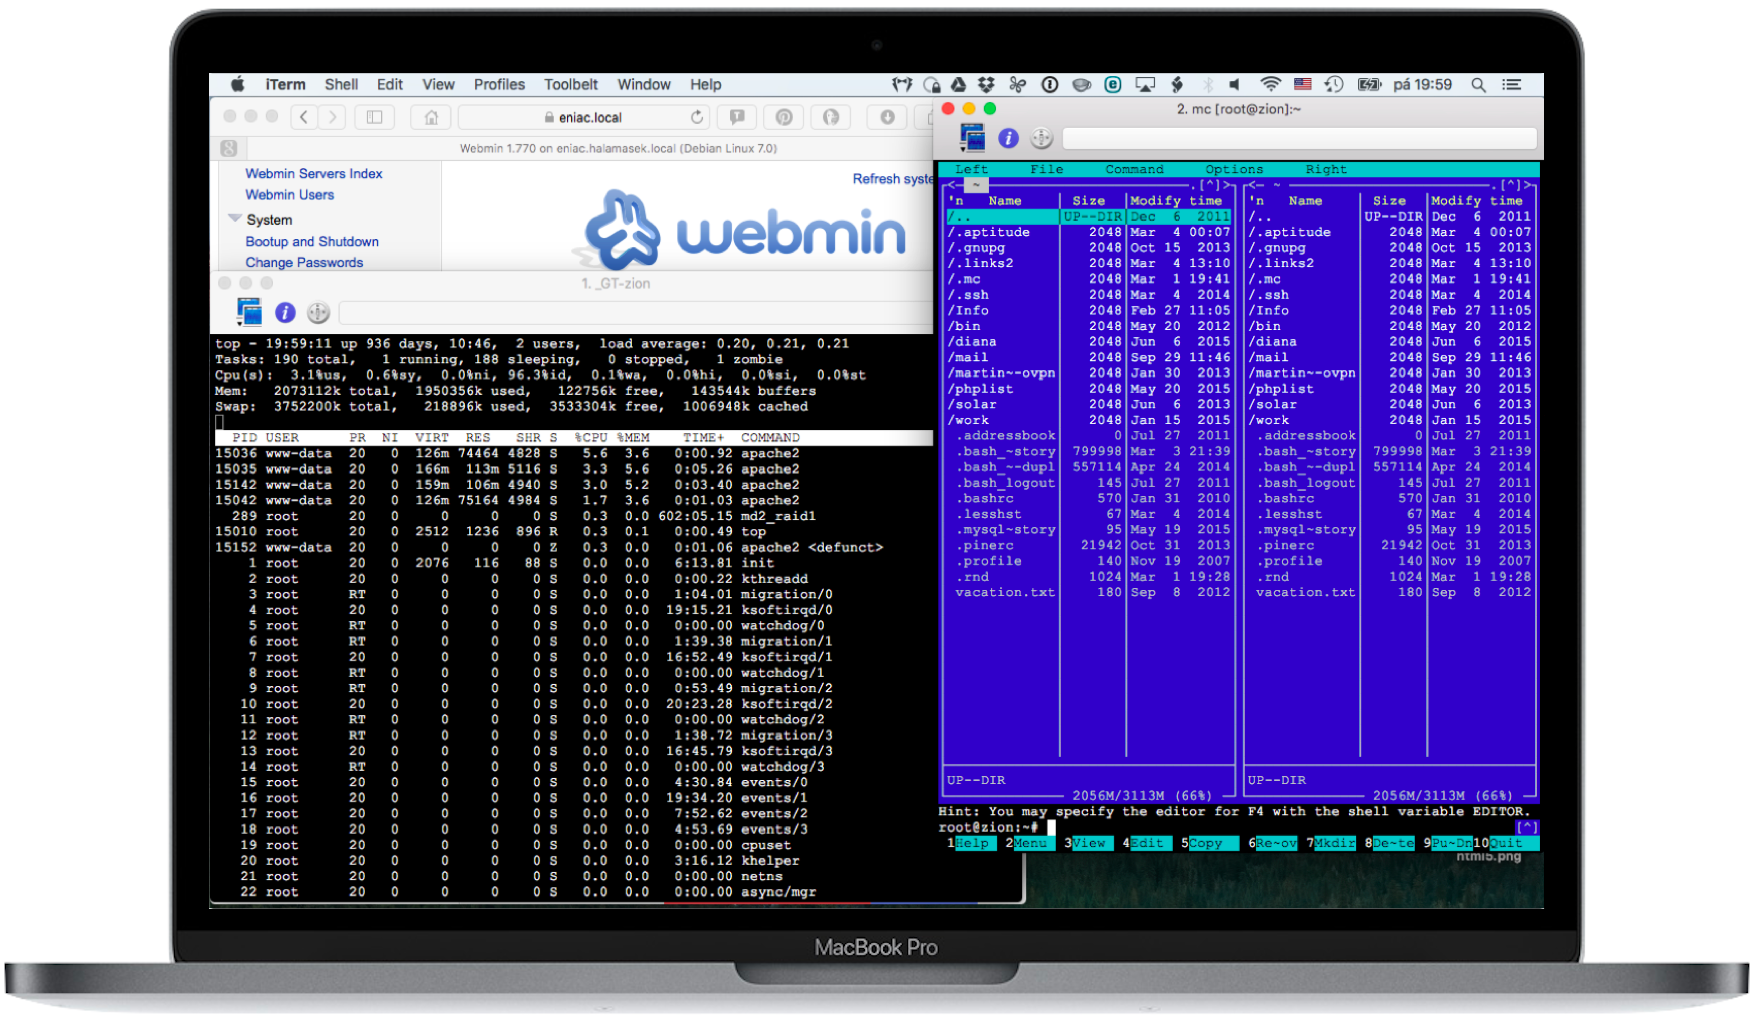Open the Dropbox menu bar icon
This screenshot has height=1025, width=1754.
pos(987,85)
